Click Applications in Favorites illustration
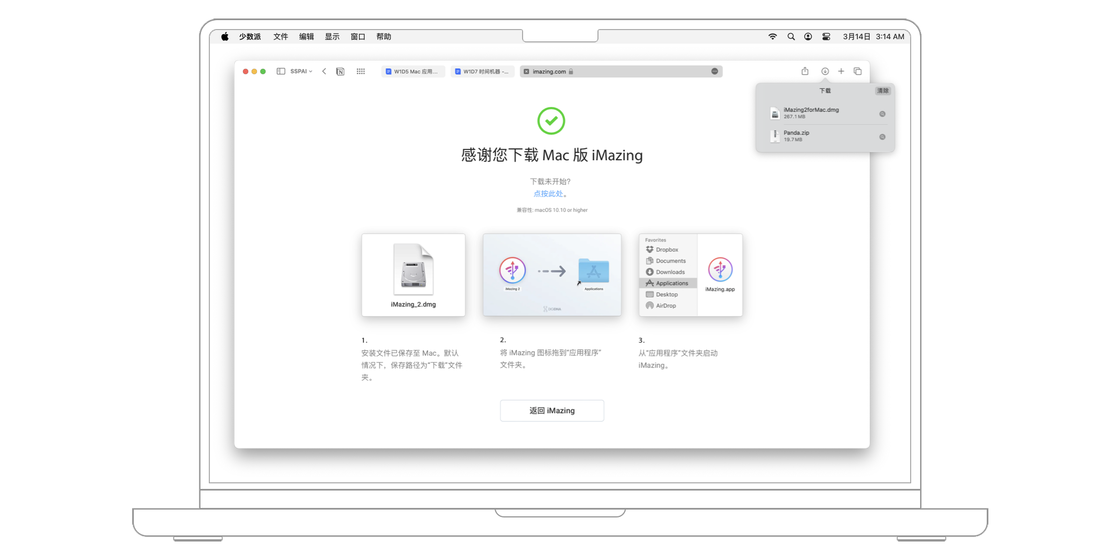Screen dimensions: 1120x560 coord(668,283)
